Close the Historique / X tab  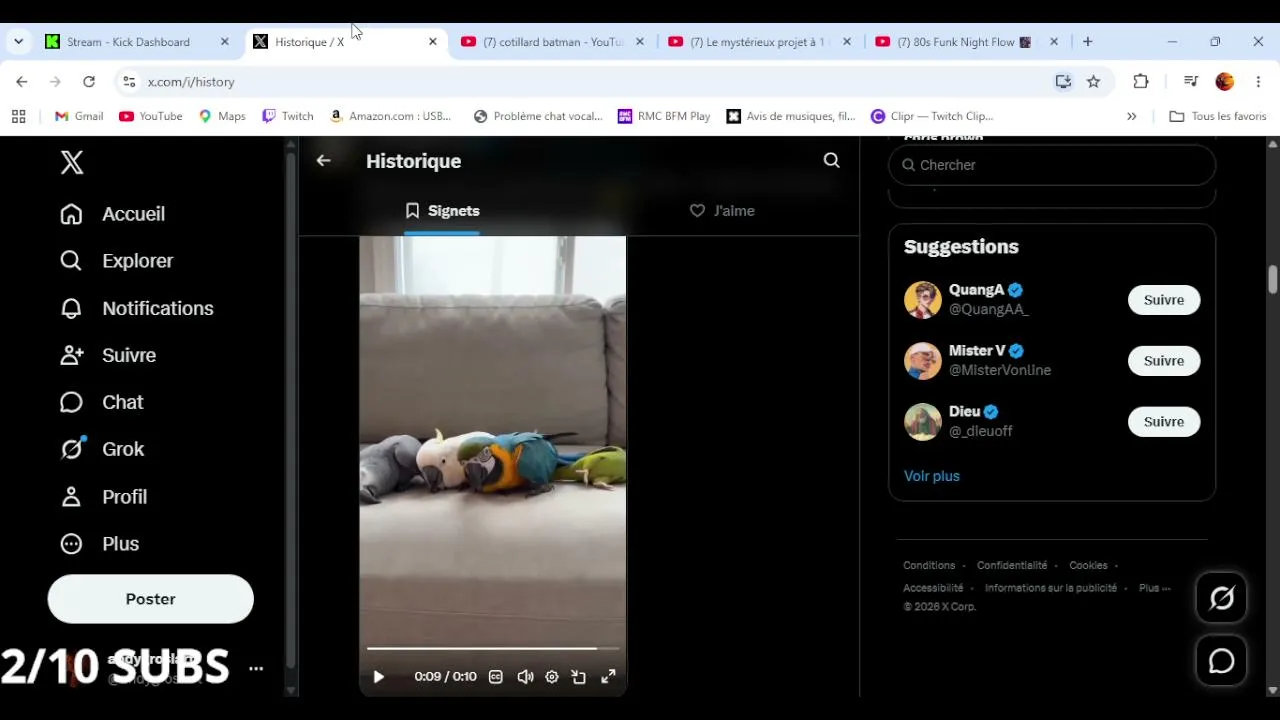pyautogui.click(x=432, y=42)
